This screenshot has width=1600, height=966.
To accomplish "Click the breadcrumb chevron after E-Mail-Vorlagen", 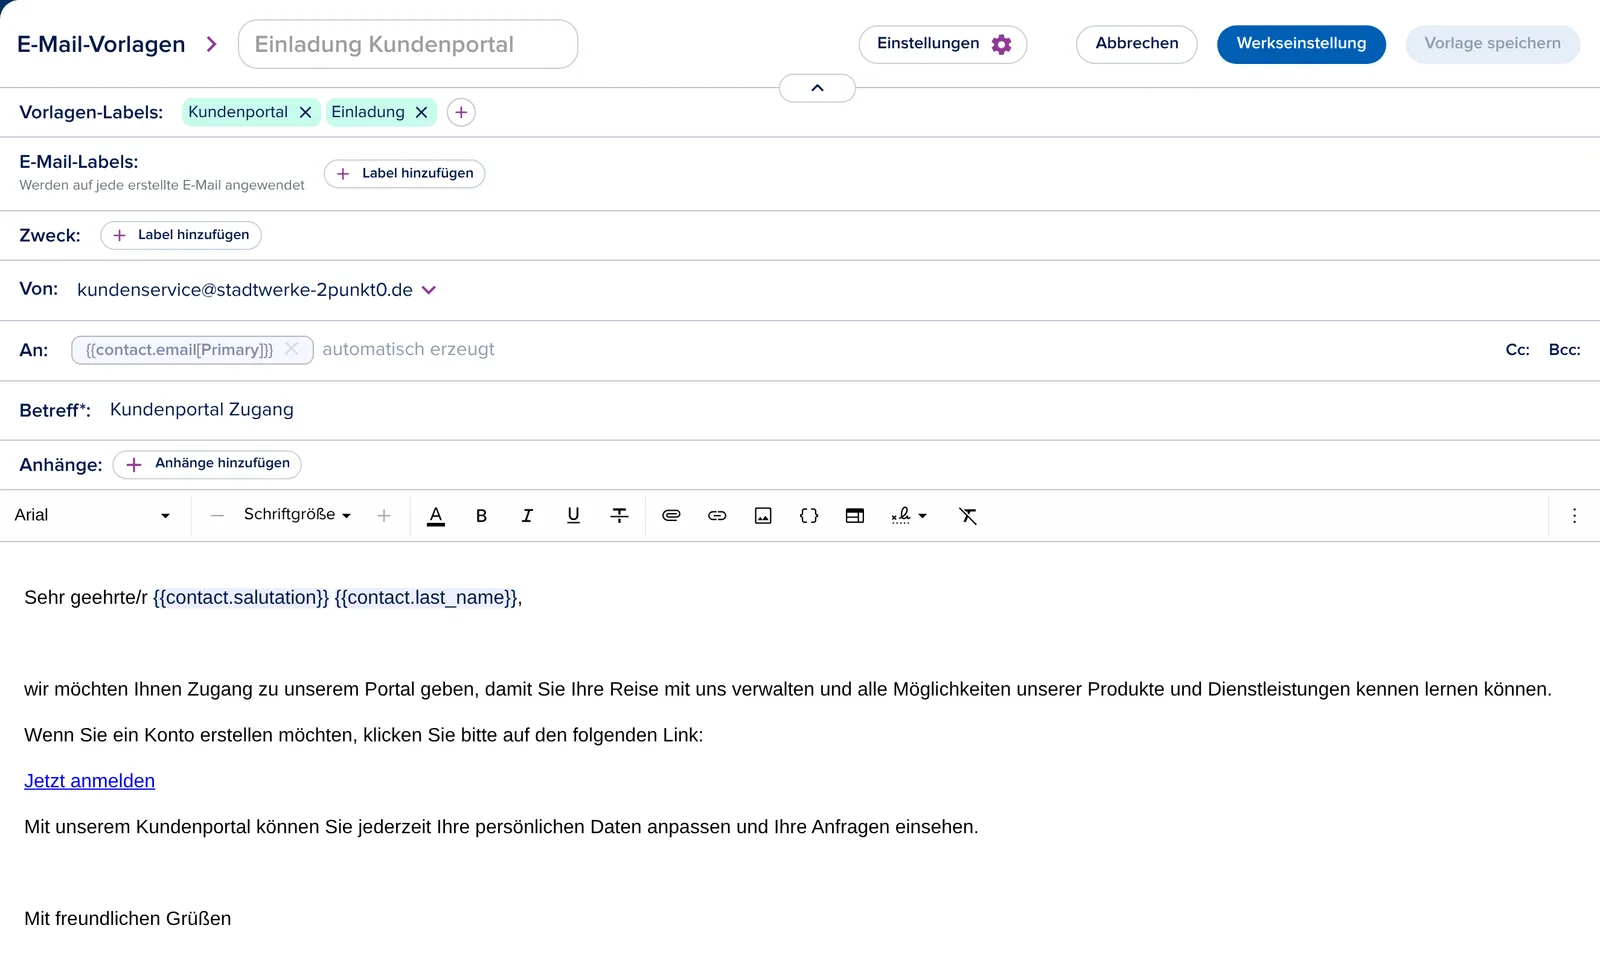I will pyautogui.click(x=211, y=44).
